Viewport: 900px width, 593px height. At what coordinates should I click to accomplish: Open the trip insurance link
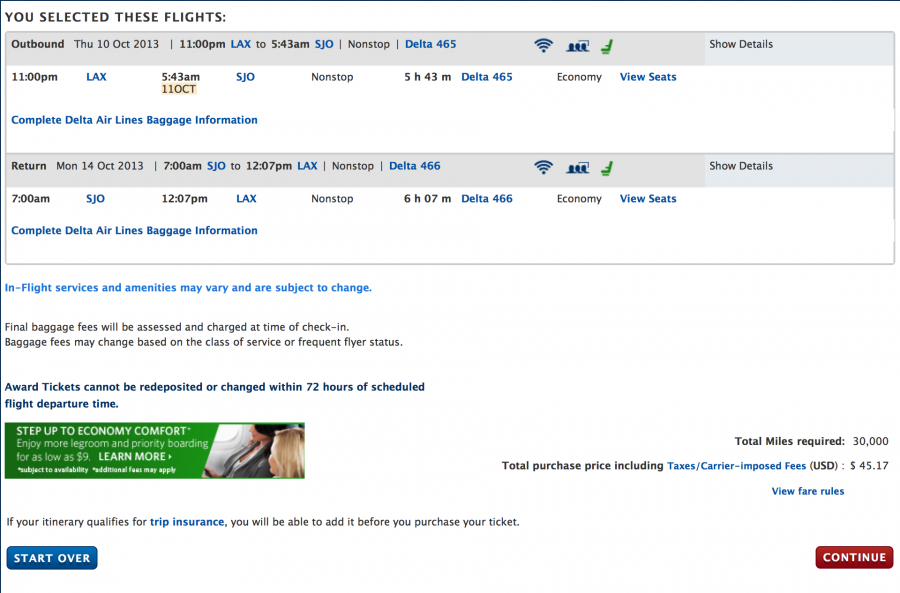tap(188, 522)
